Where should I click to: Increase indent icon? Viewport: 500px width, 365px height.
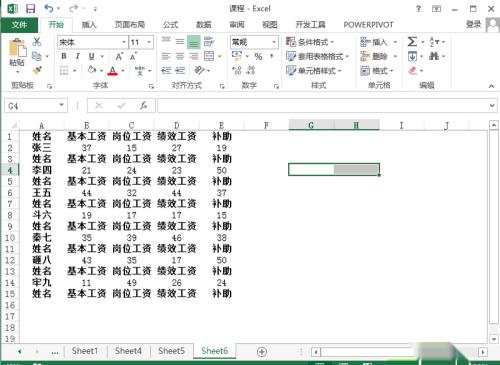pyautogui.click(x=180, y=70)
